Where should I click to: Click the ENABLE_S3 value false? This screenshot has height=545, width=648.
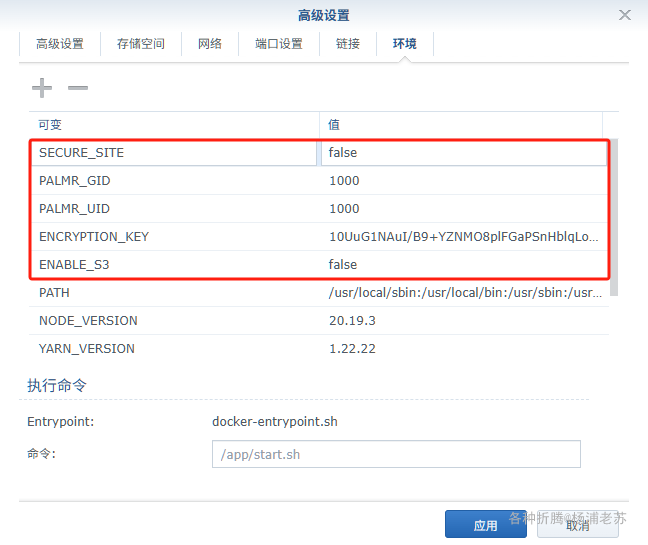pyautogui.click(x=343, y=264)
